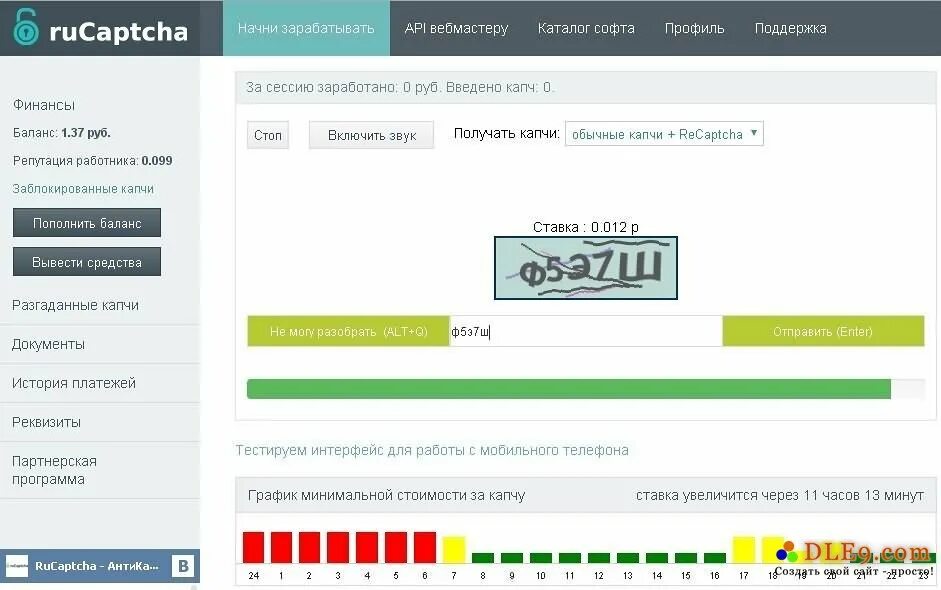The height and width of the screenshot is (590, 941).
Task: Click red chart bar for hour 3
Action: (338, 547)
